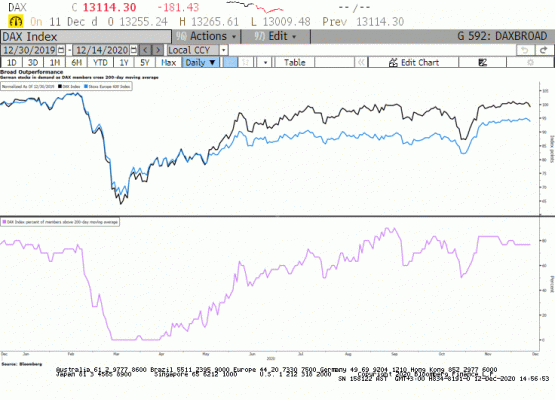The height and width of the screenshot is (400, 555).
Task: Click the DAX ticker label at top
Action: coord(17,7)
